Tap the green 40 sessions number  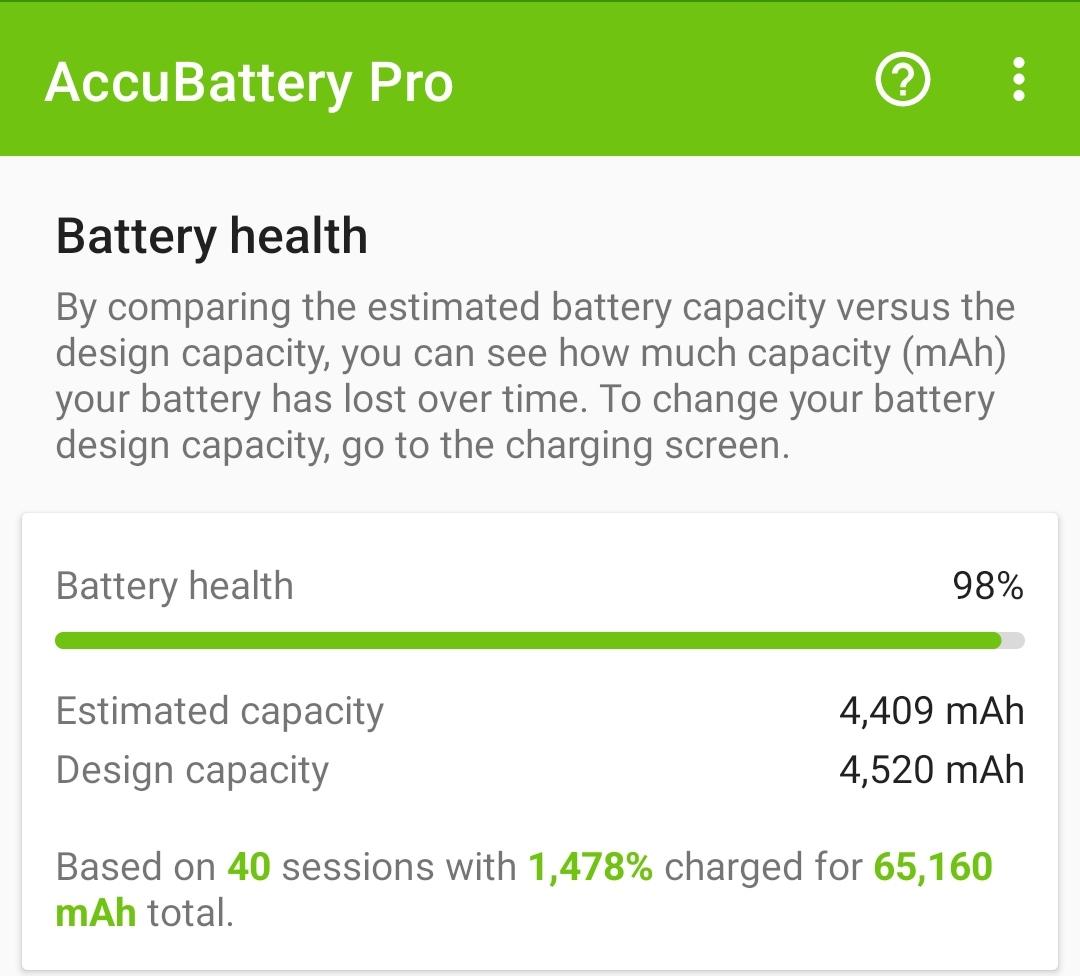coord(249,866)
